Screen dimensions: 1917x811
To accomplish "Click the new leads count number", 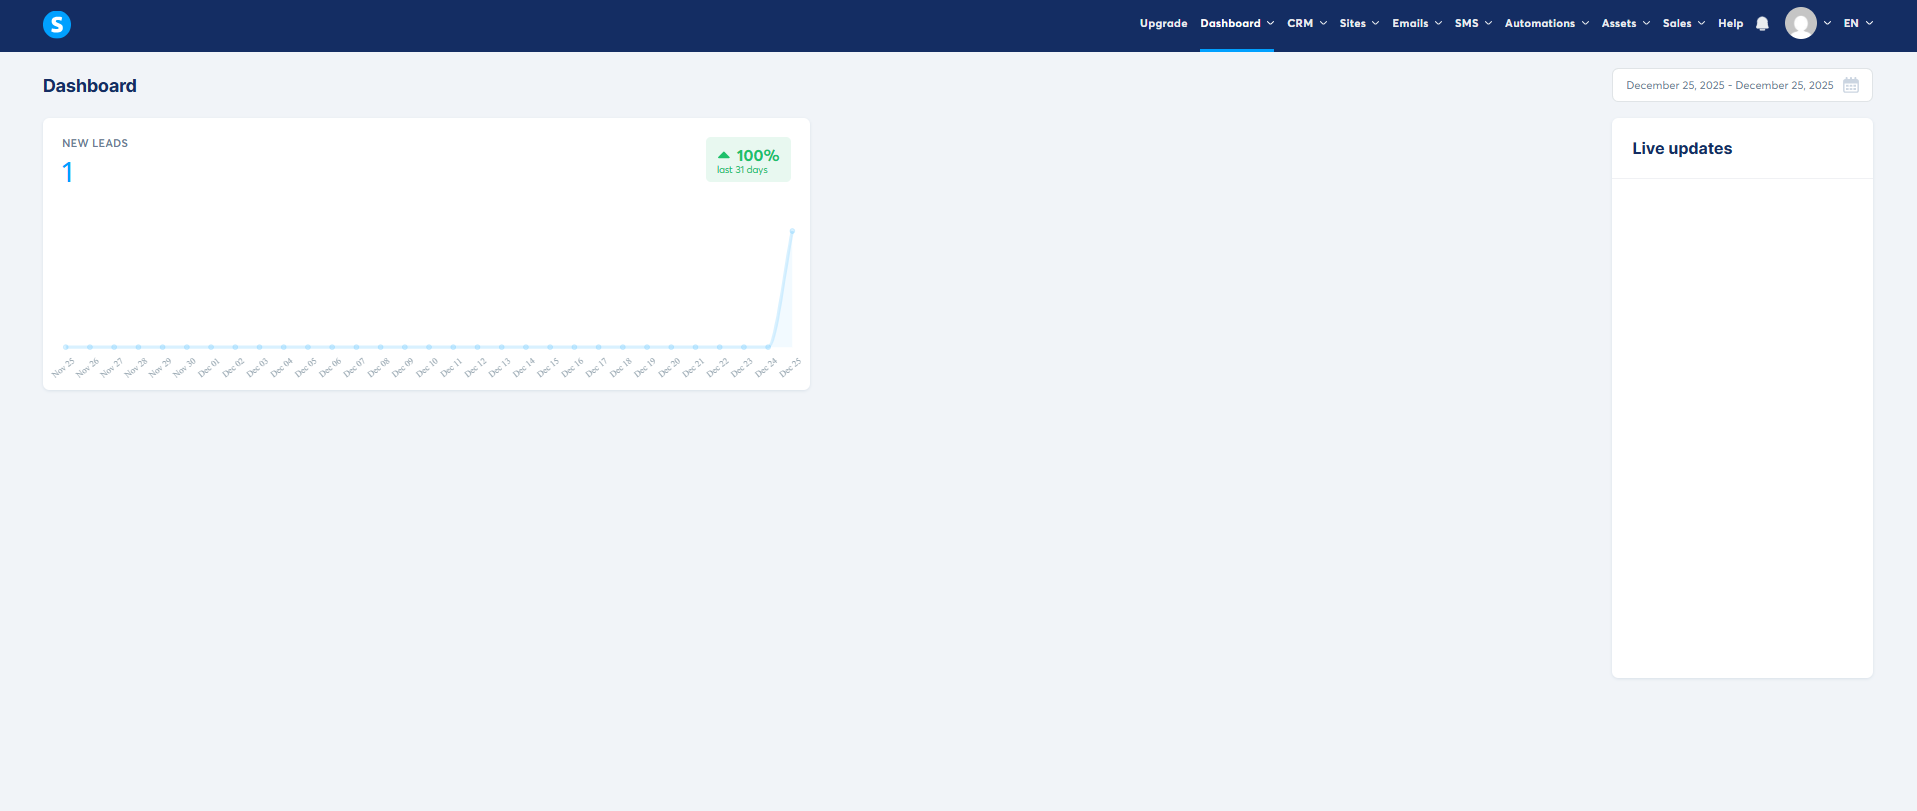I will (x=67, y=173).
